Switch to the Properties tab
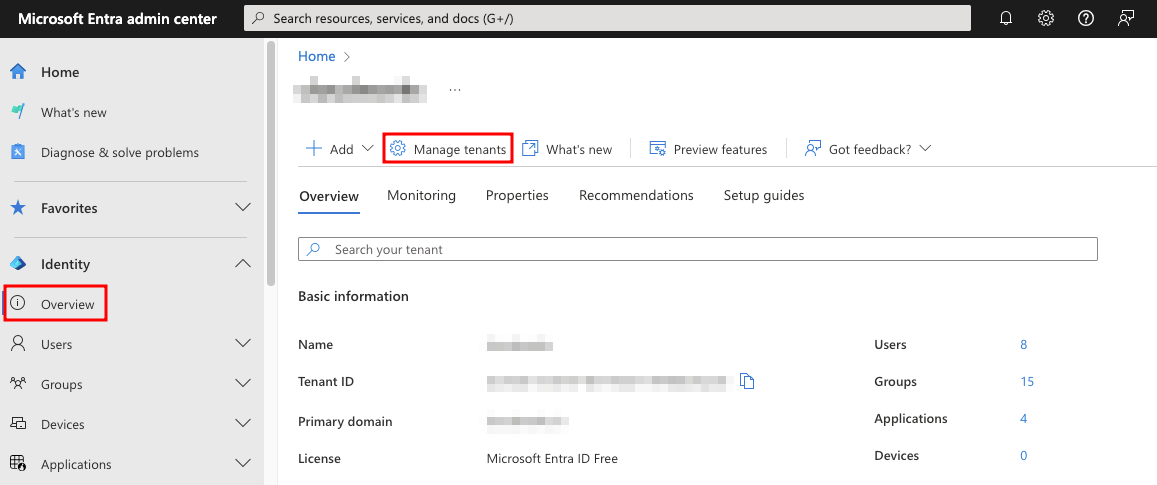Image resolution: width=1157 pixels, height=485 pixels. click(517, 195)
